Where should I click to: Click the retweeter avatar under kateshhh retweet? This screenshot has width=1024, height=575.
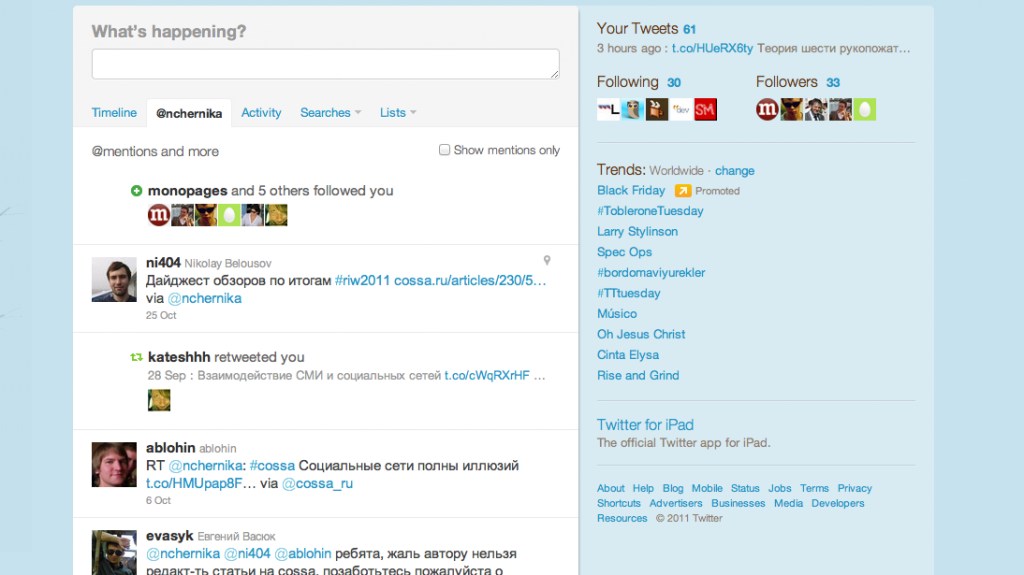pos(159,400)
